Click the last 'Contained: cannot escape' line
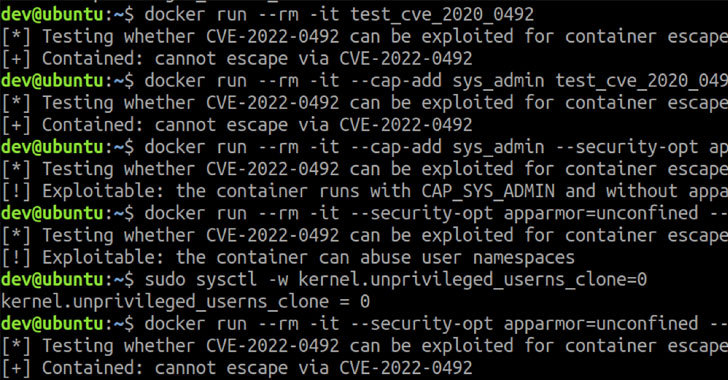 [237, 368]
